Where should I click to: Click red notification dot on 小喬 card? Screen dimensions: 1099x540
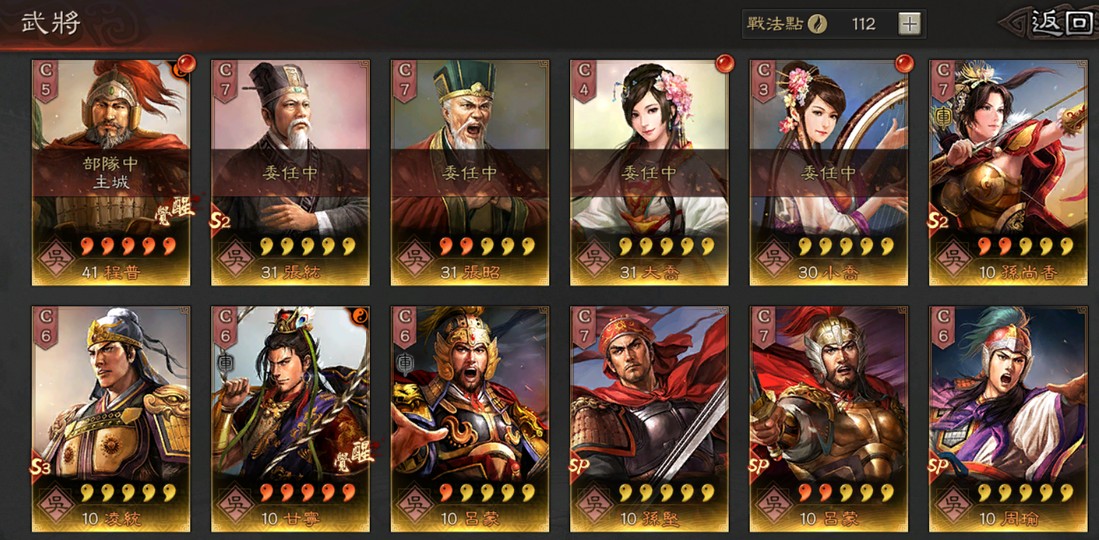click(x=904, y=63)
